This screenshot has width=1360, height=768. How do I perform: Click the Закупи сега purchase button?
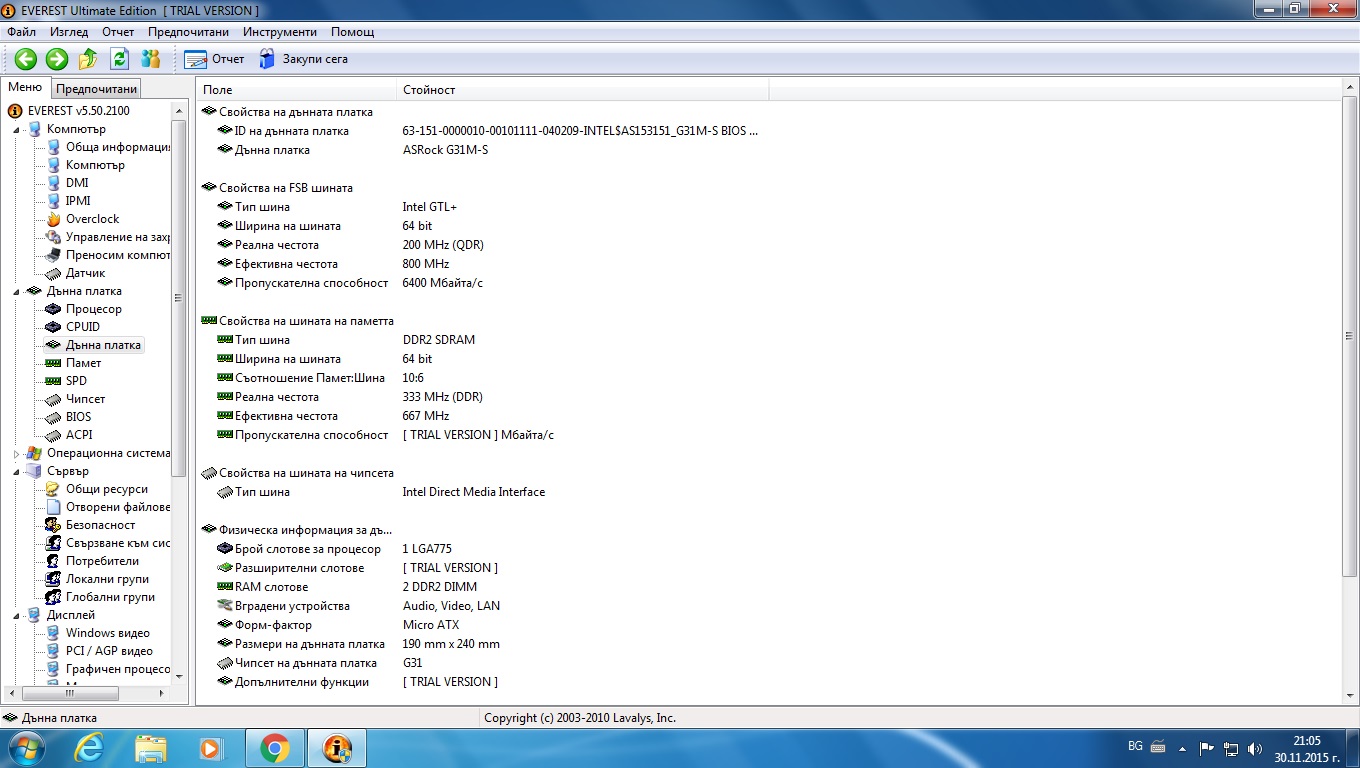303,59
